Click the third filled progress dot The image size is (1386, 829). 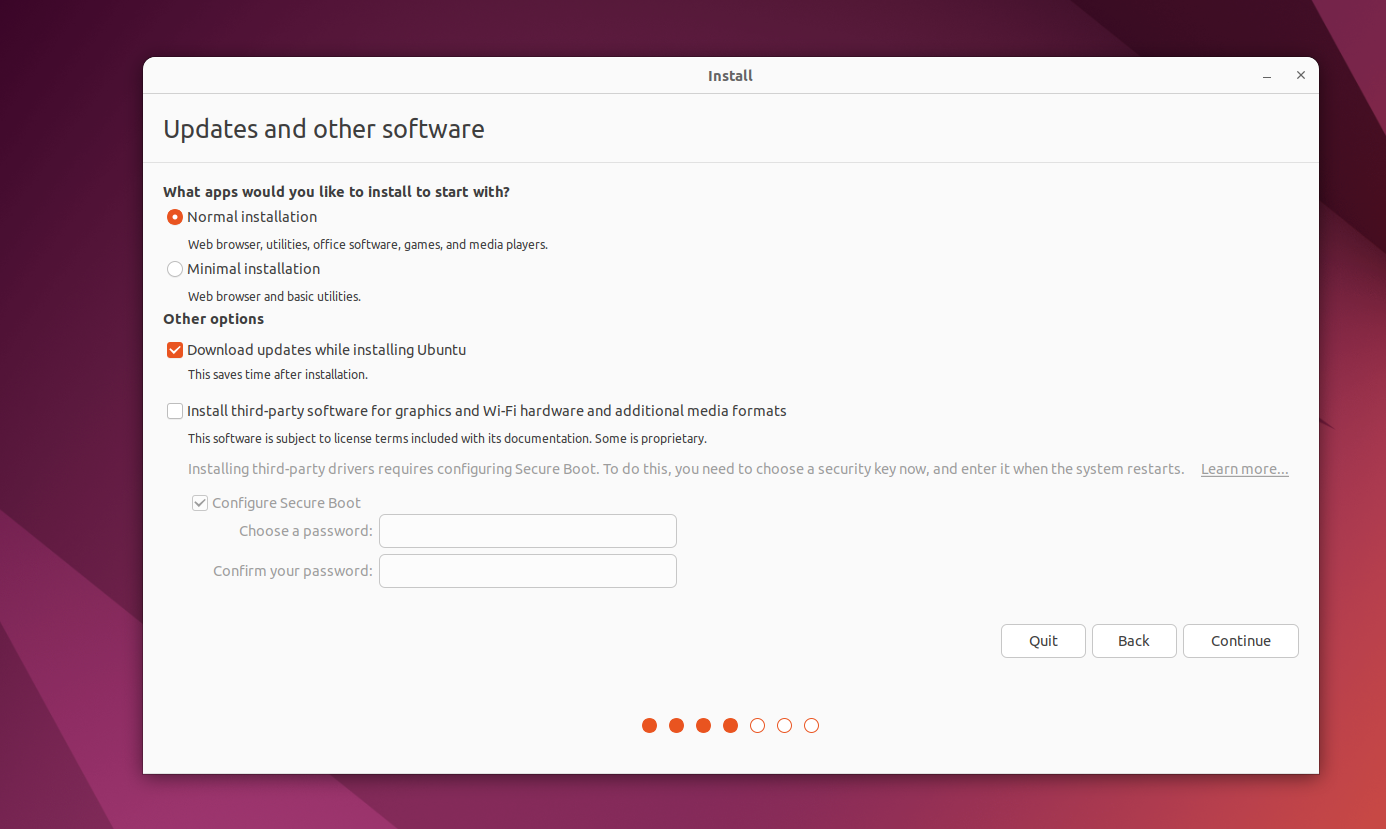click(x=703, y=725)
